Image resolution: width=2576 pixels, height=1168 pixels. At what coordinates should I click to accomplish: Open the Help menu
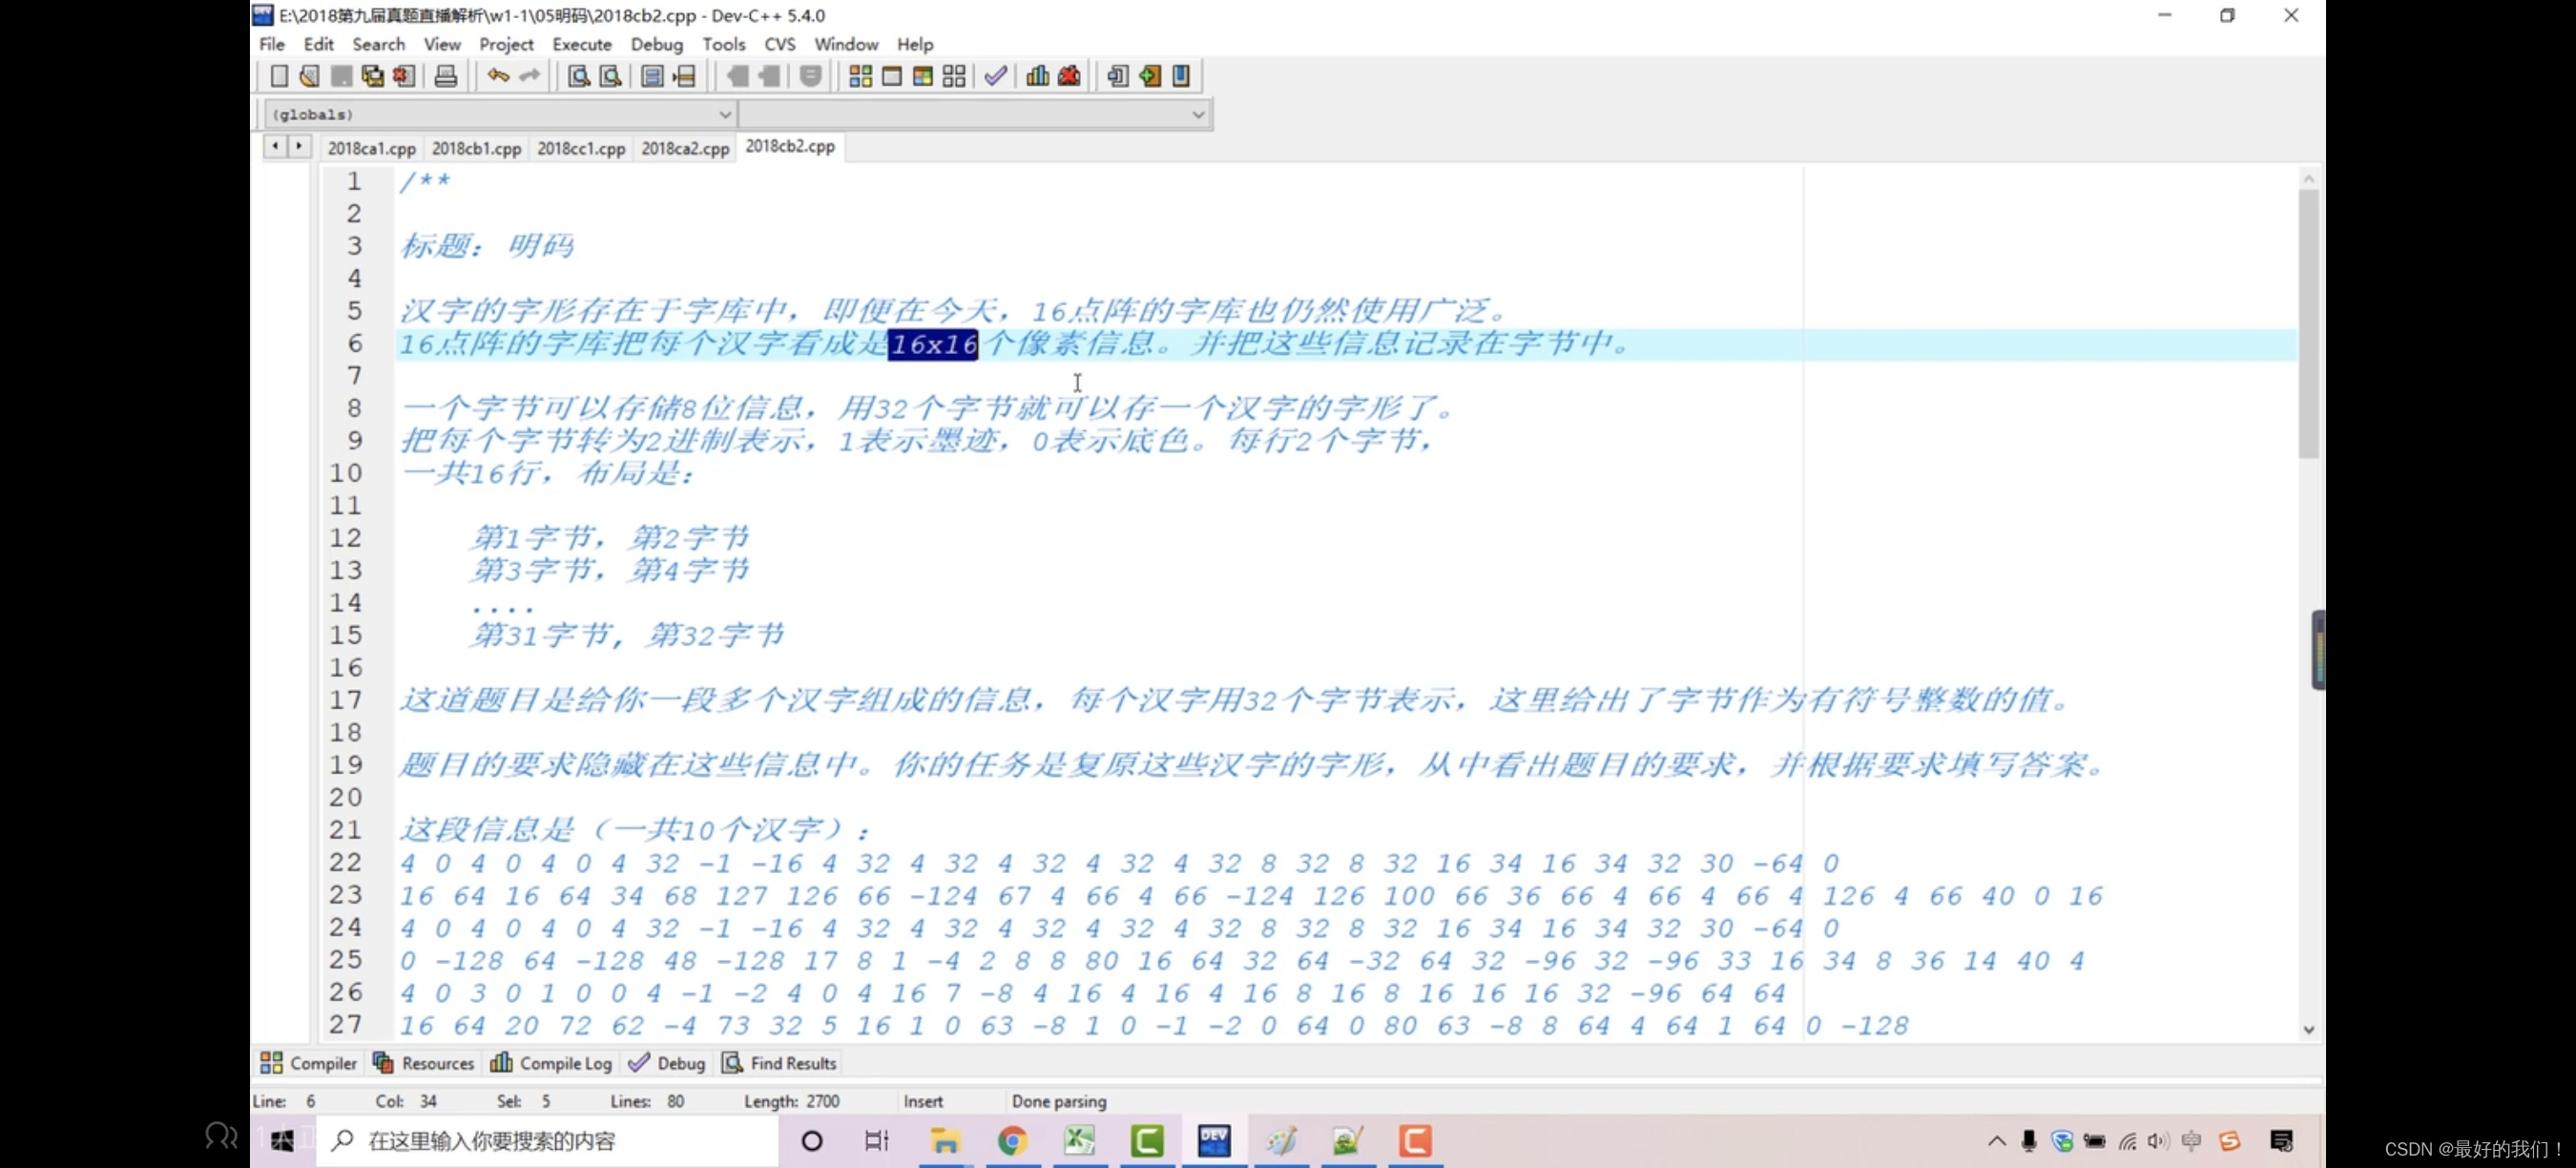pyautogui.click(x=915, y=44)
